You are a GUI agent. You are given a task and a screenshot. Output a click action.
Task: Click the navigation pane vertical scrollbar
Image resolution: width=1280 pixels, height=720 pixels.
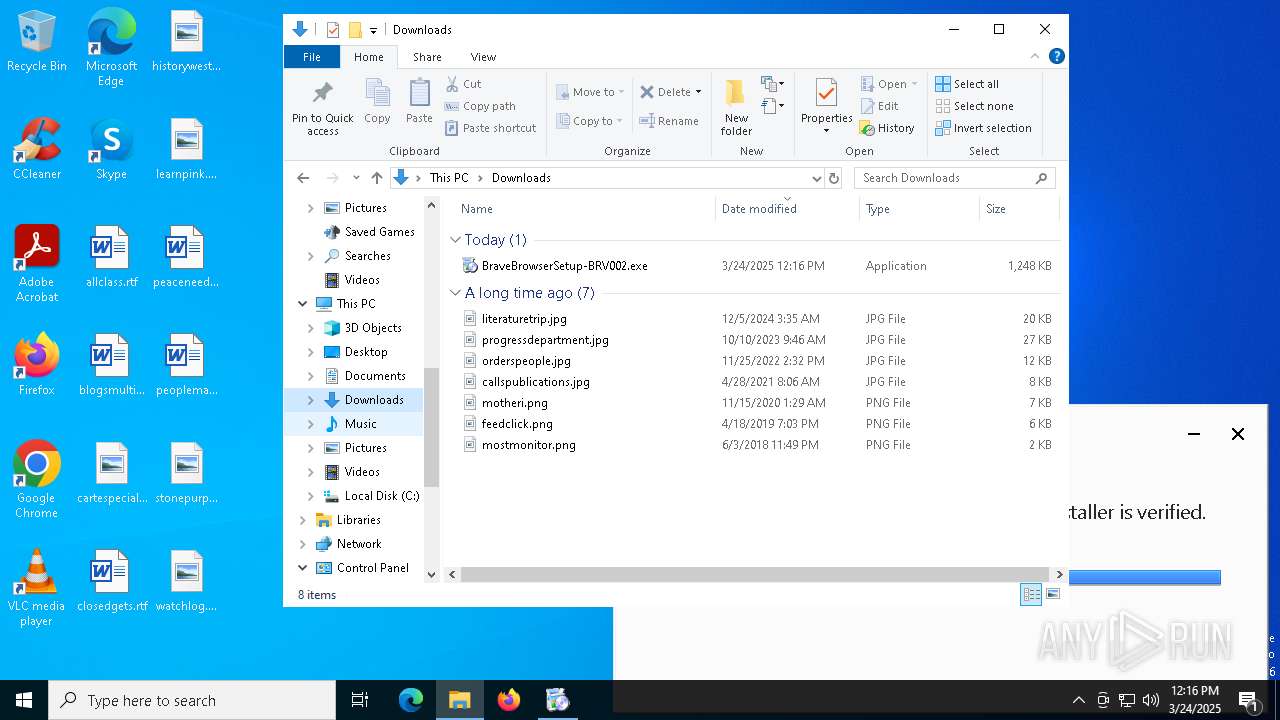pos(432,426)
